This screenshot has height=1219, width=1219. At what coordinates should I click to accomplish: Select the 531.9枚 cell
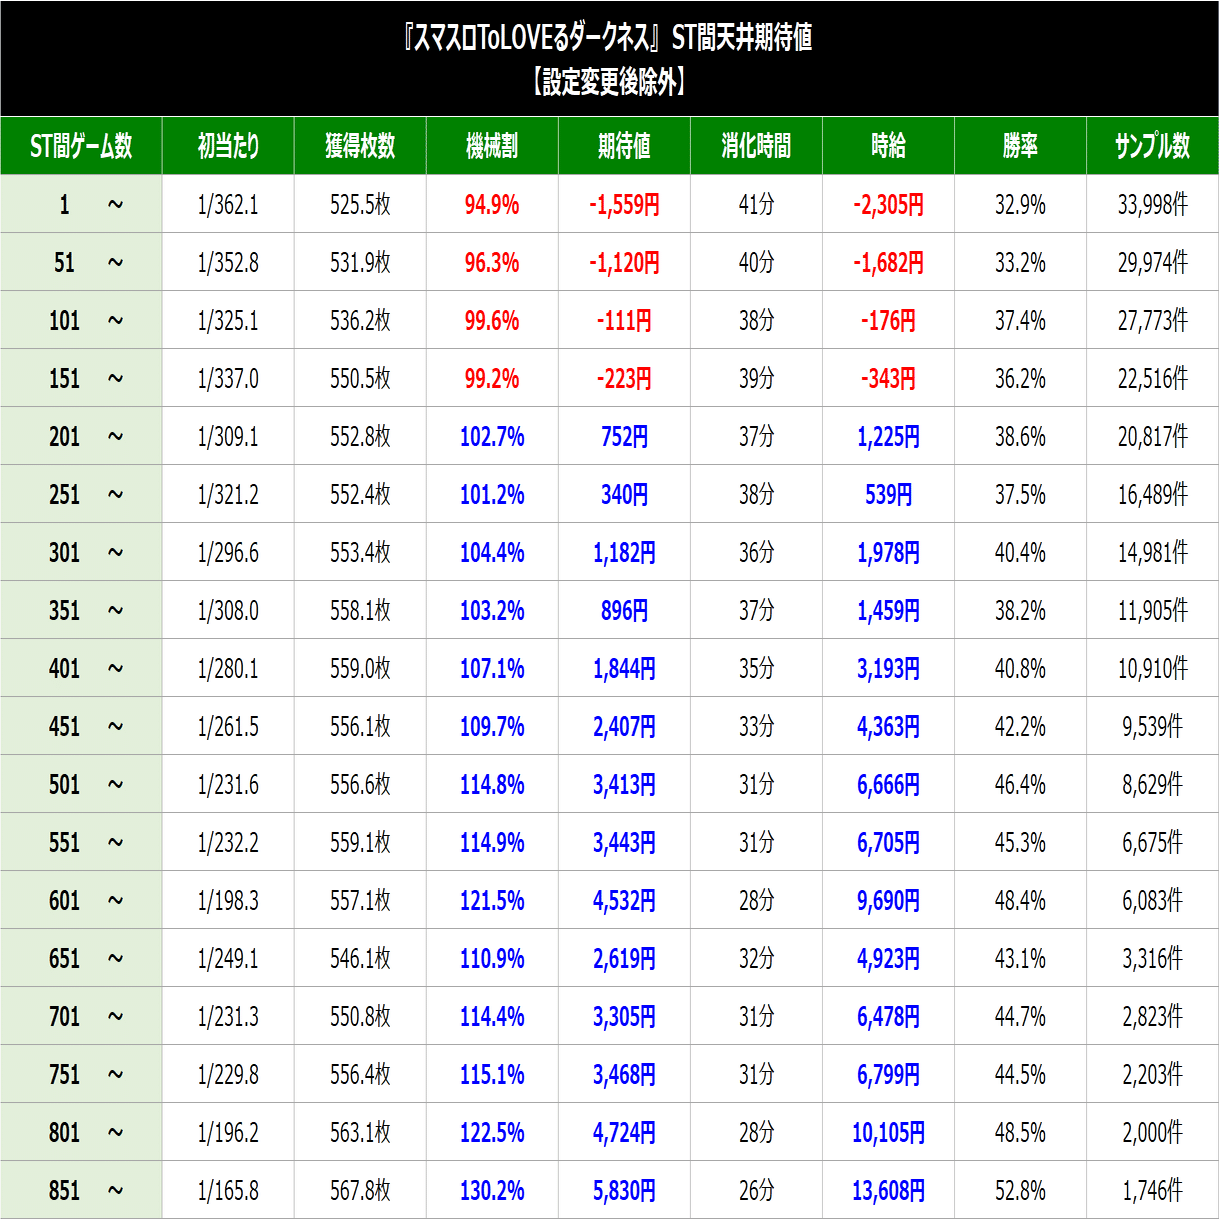point(360,263)
